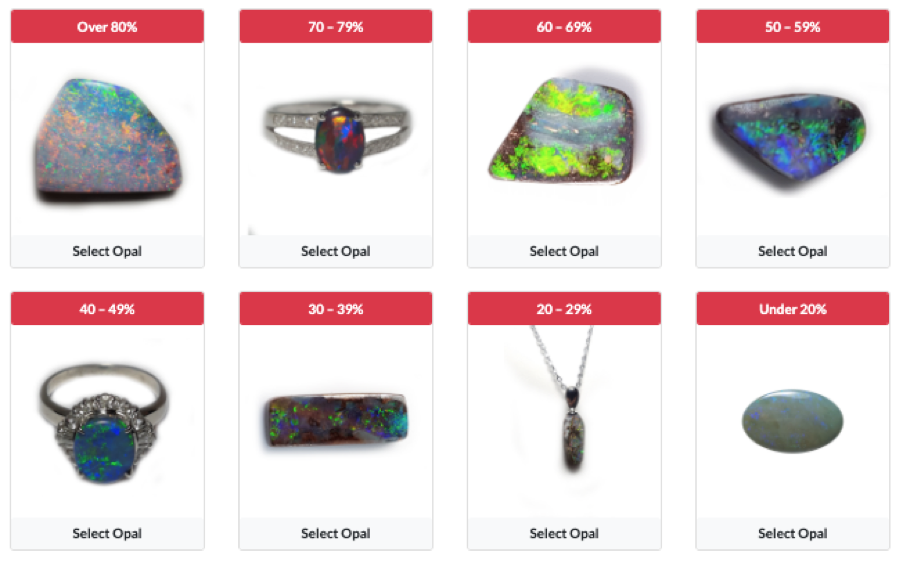Click the 70 – 79% red header

coord(336,27)
